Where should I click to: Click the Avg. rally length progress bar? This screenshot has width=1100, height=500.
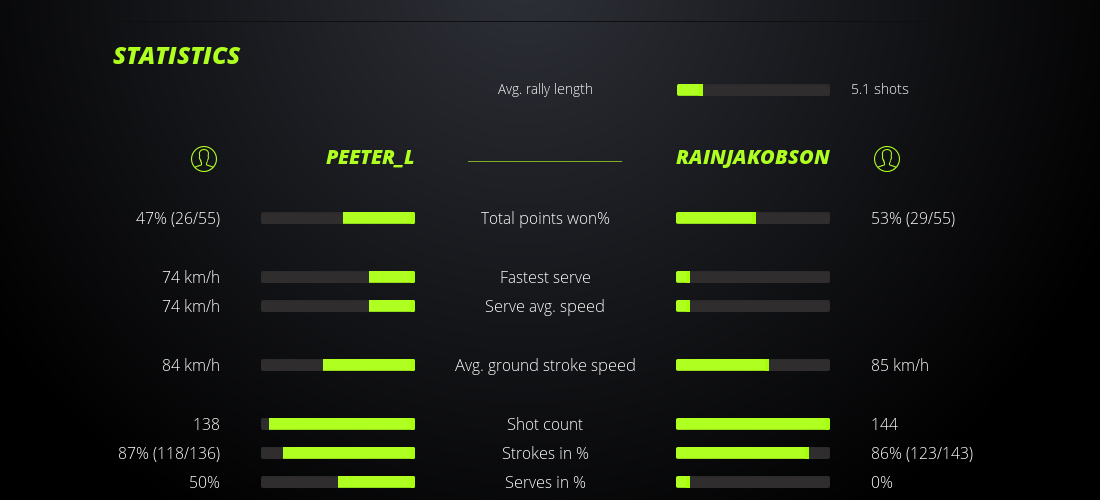click(753, 90)
